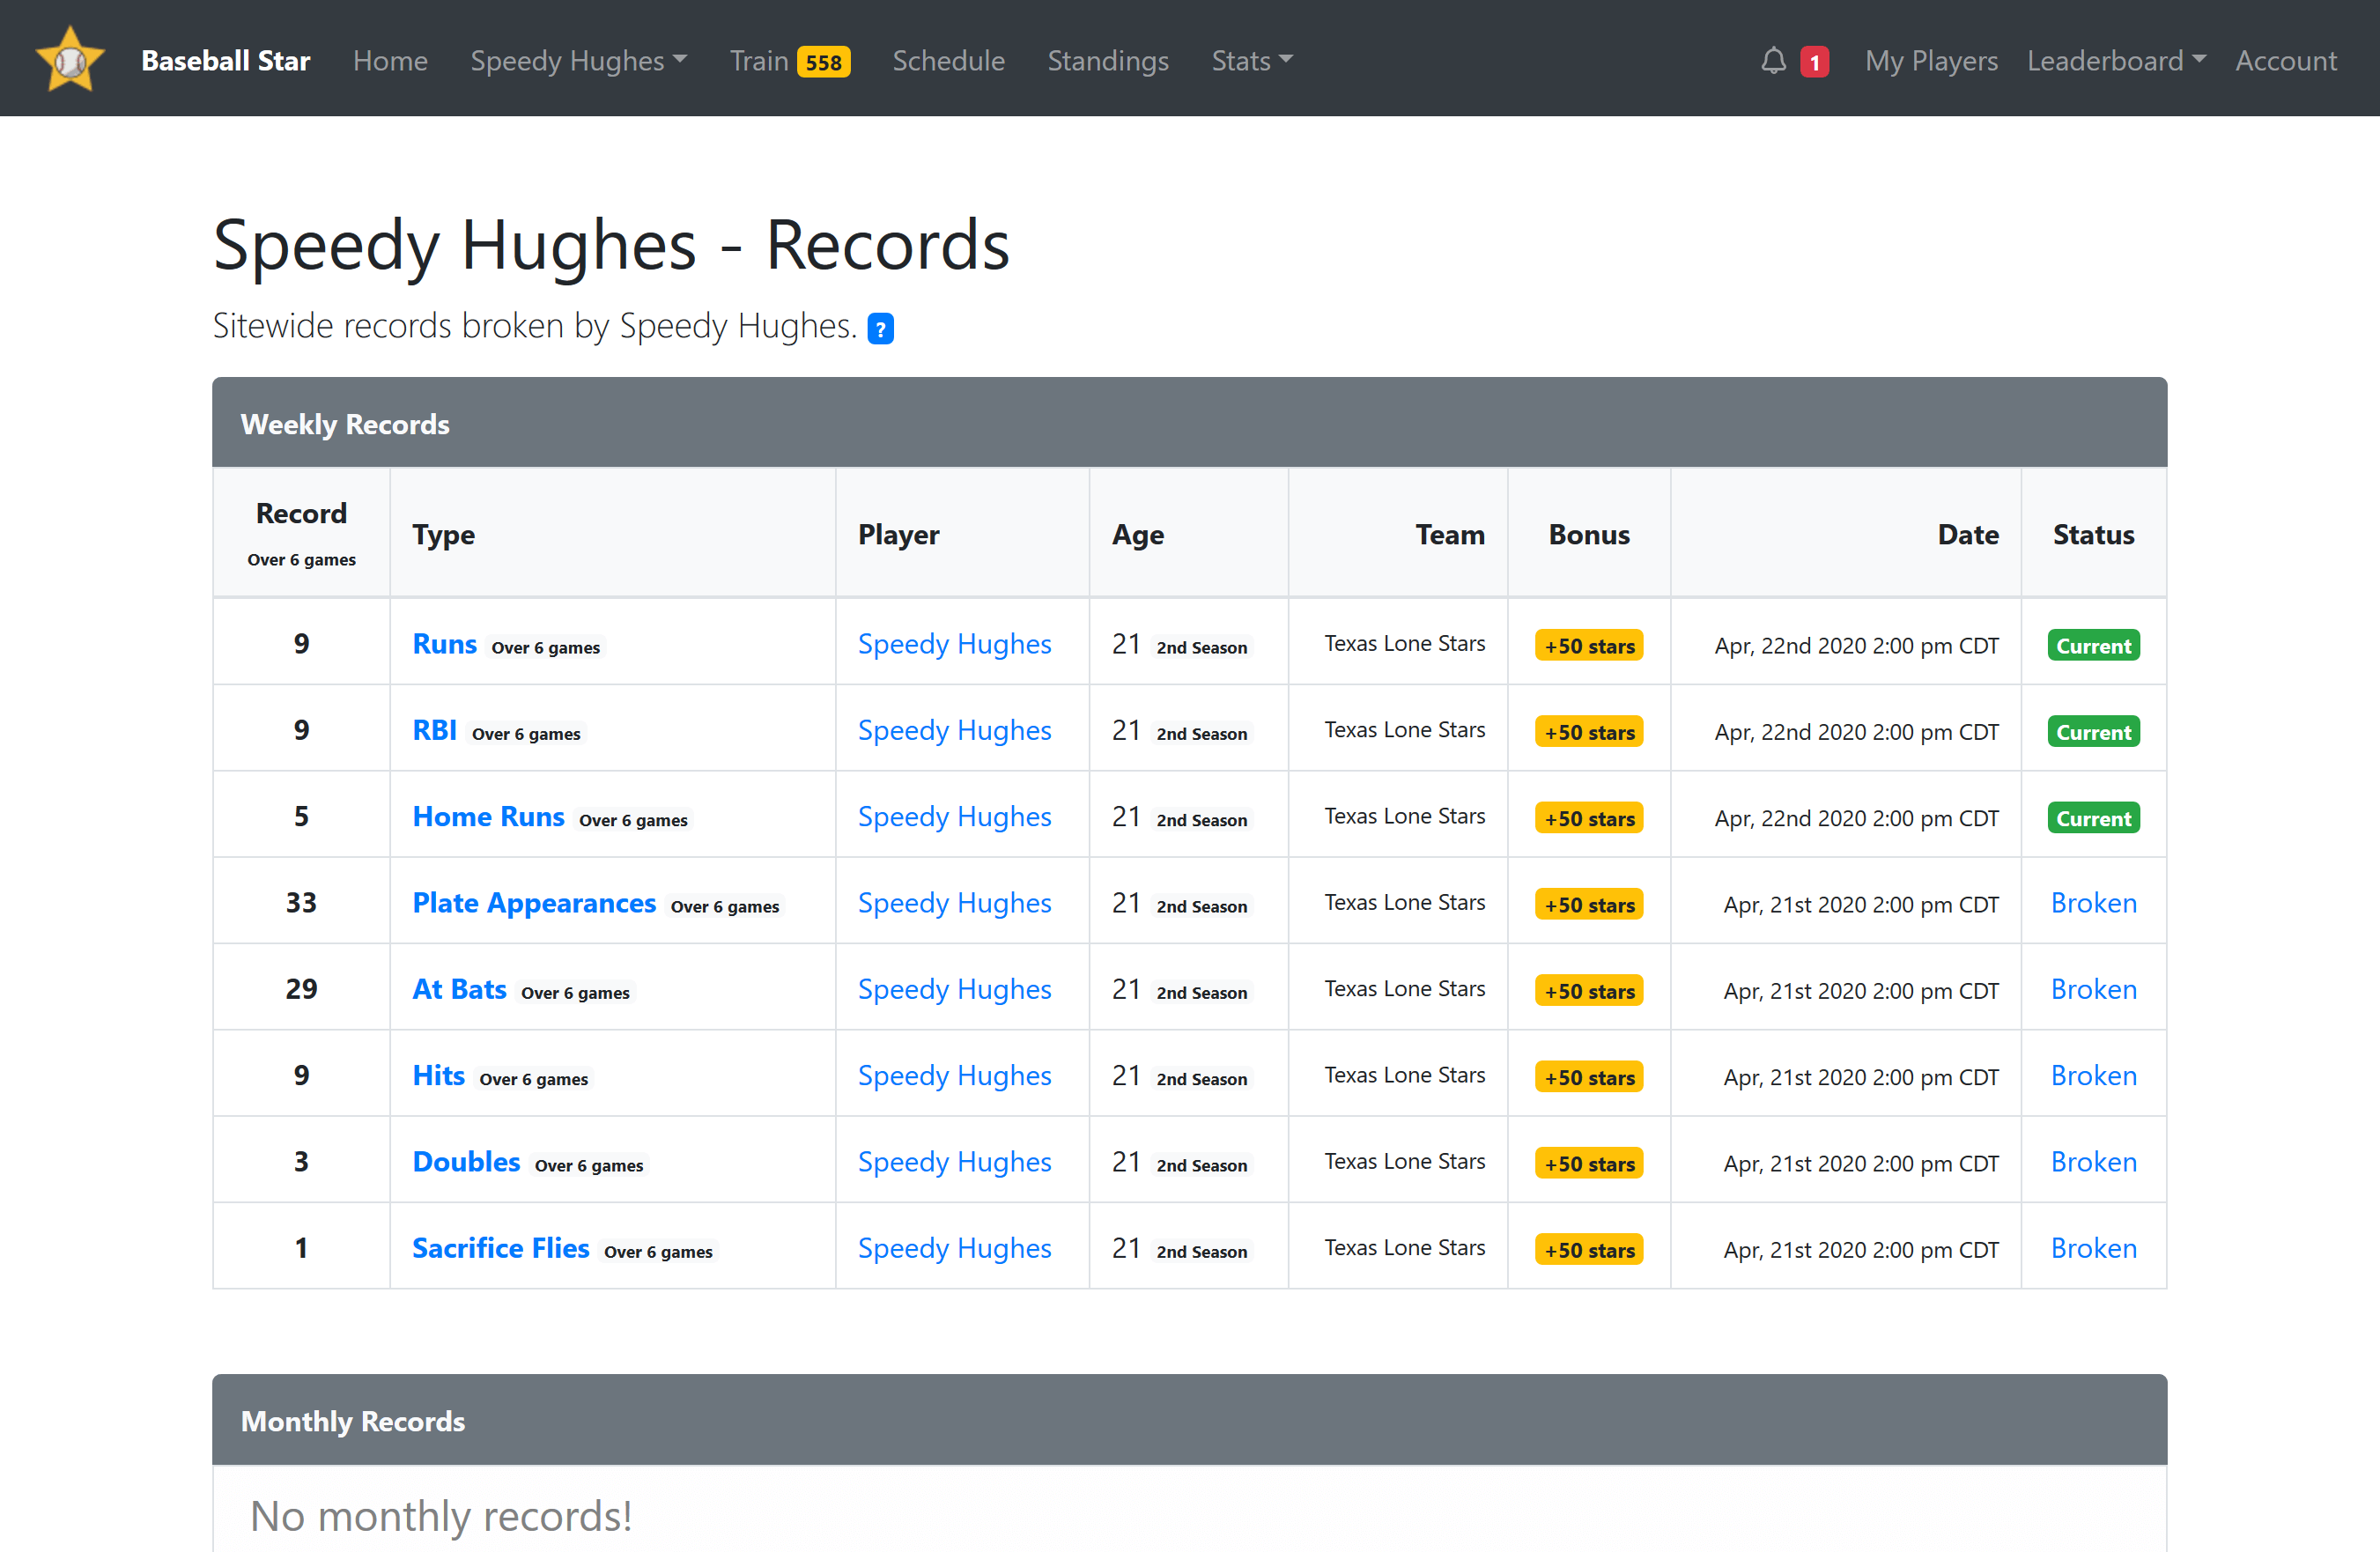This screenshot has width=2380, height=1552.
Task: Open the Broken status link for Doubles
Action: pos(2093,1162)
